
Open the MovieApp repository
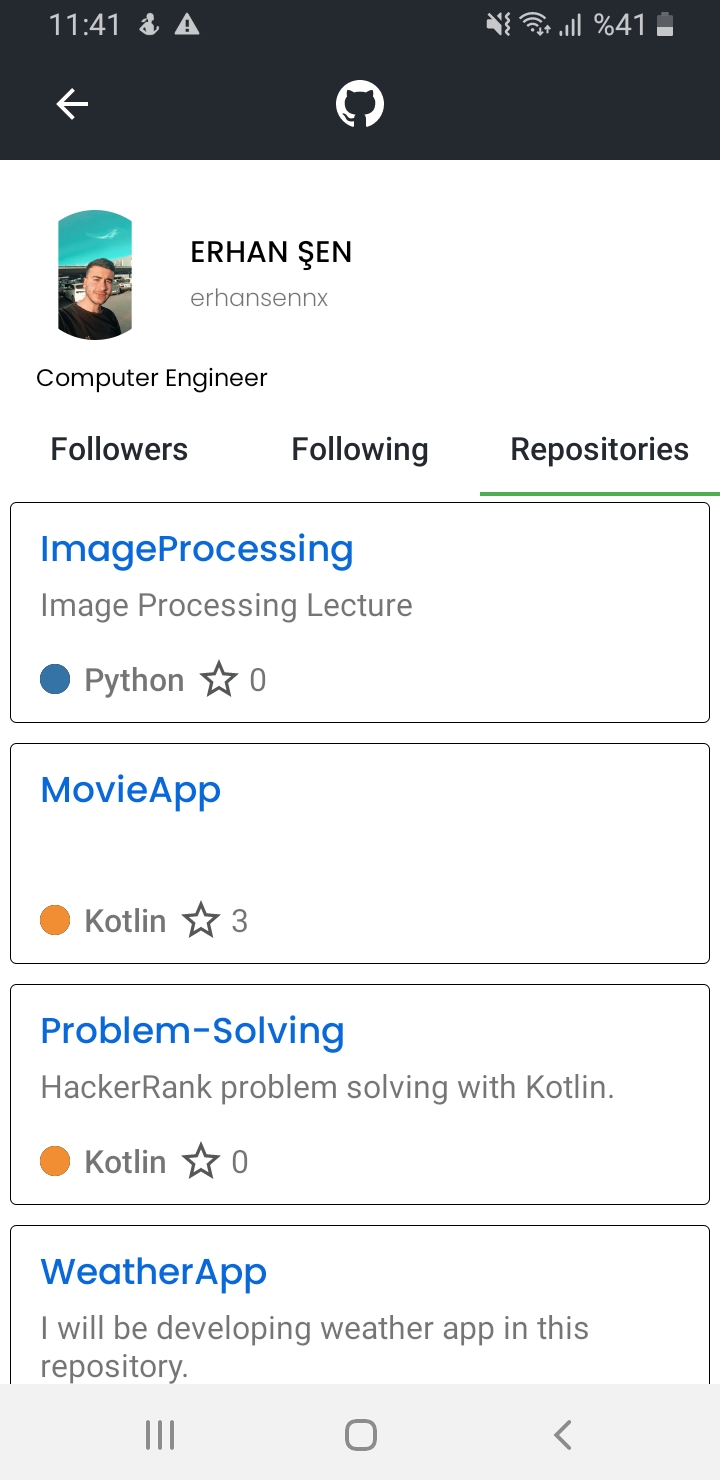(130, 789)
